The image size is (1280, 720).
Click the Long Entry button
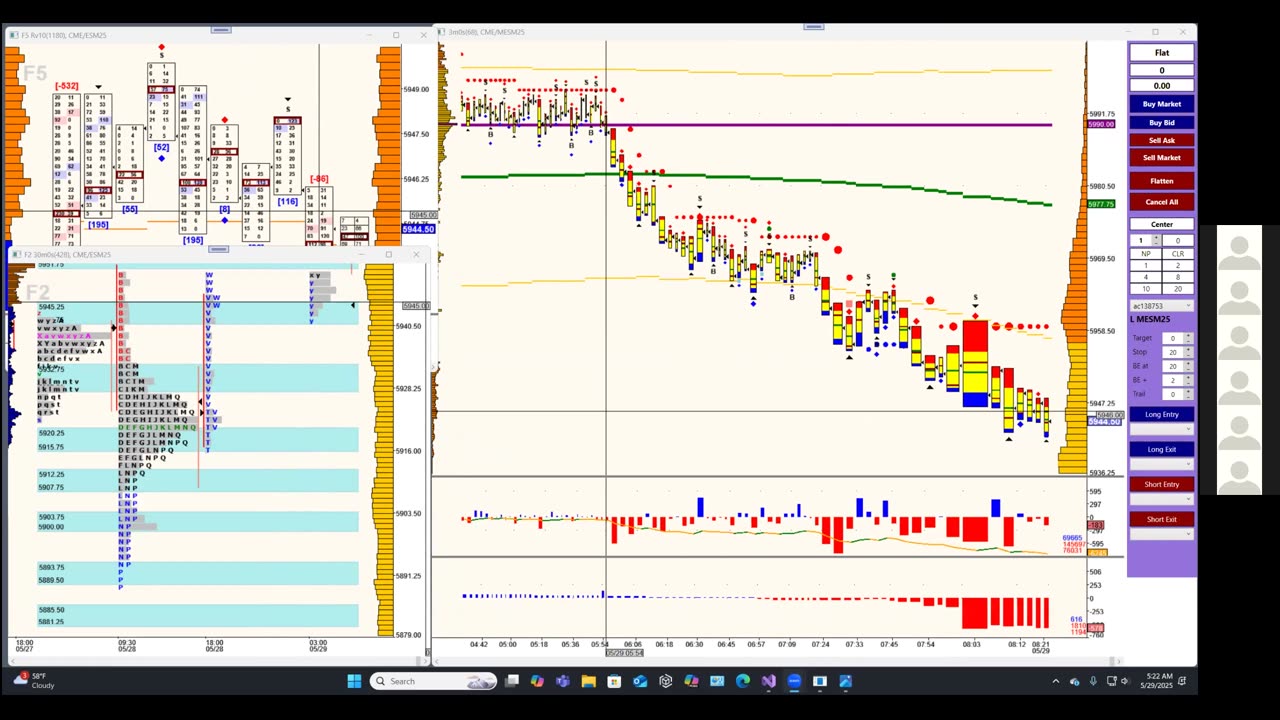[1161, 414]
